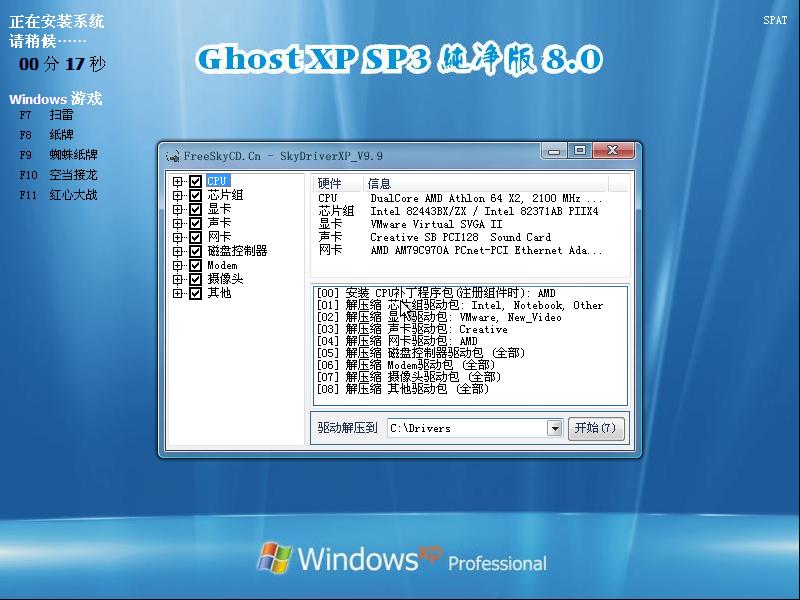Toggle the 声卡 checkbox
The image size is (800, 600).
[x=195, y=223]
